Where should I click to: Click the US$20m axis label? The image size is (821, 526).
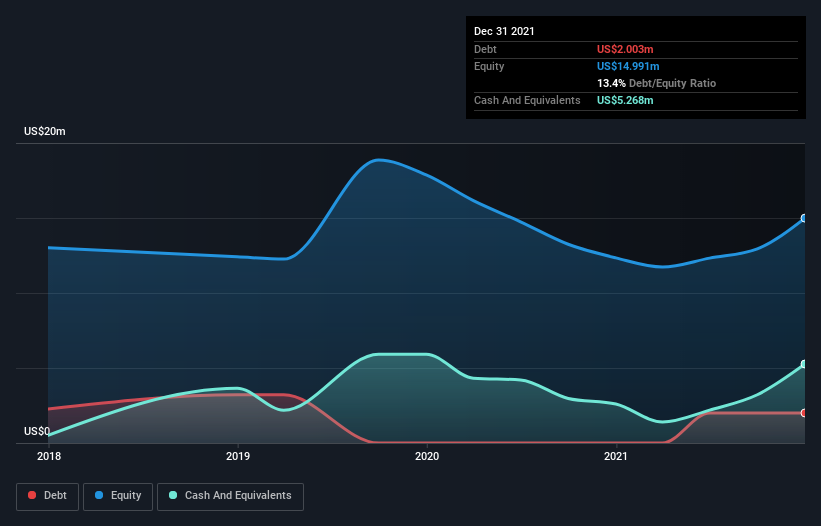coord(45,131)
